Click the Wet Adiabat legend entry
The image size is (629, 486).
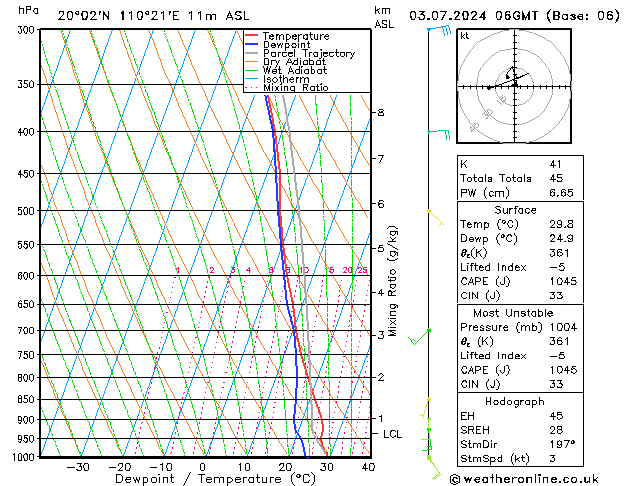point(286,70)
